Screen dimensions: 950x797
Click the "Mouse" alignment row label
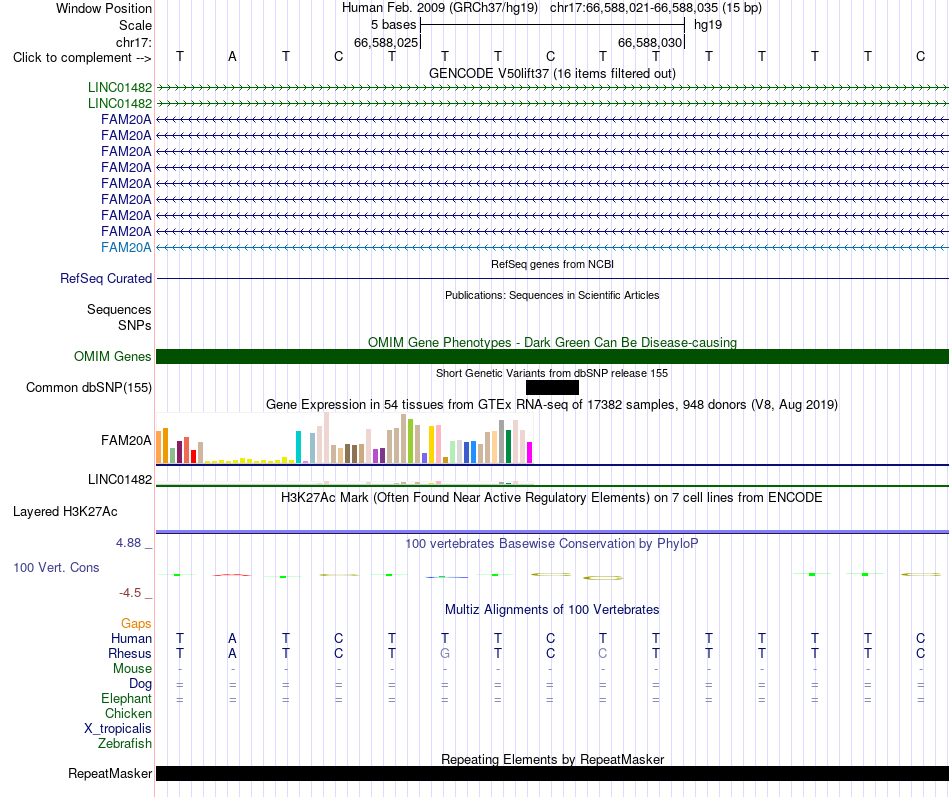(x=132, y=669)
